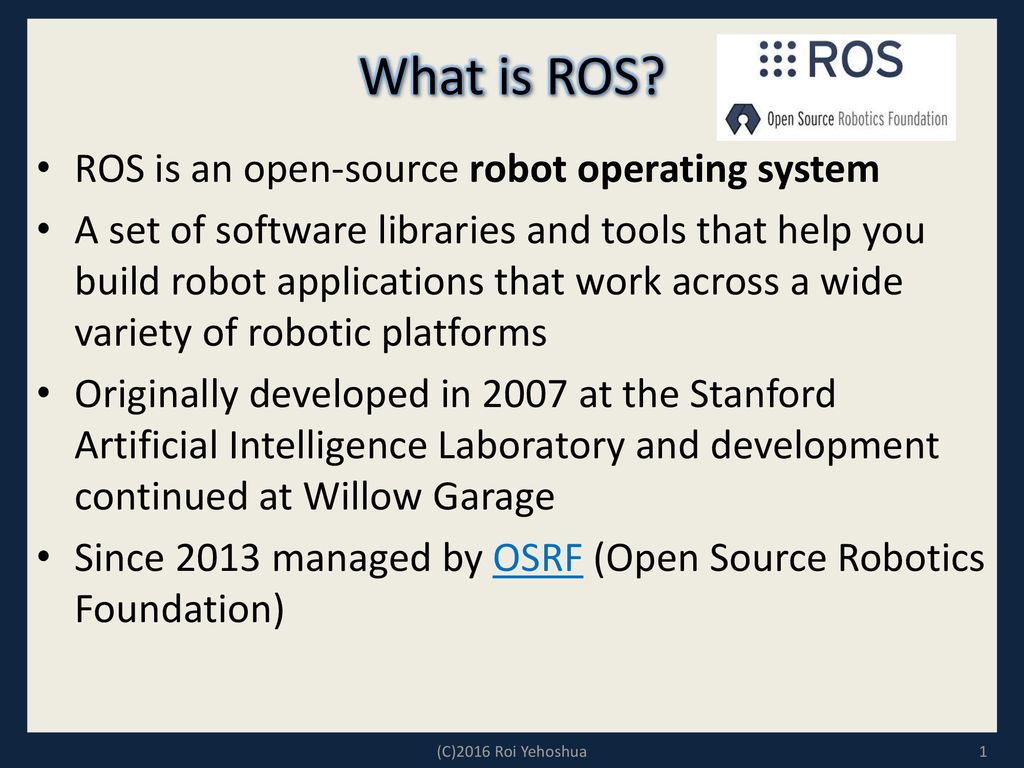Click the large 'ROS' logo wordmark
Screen dimensions: 1024x768
pos(856,59)
